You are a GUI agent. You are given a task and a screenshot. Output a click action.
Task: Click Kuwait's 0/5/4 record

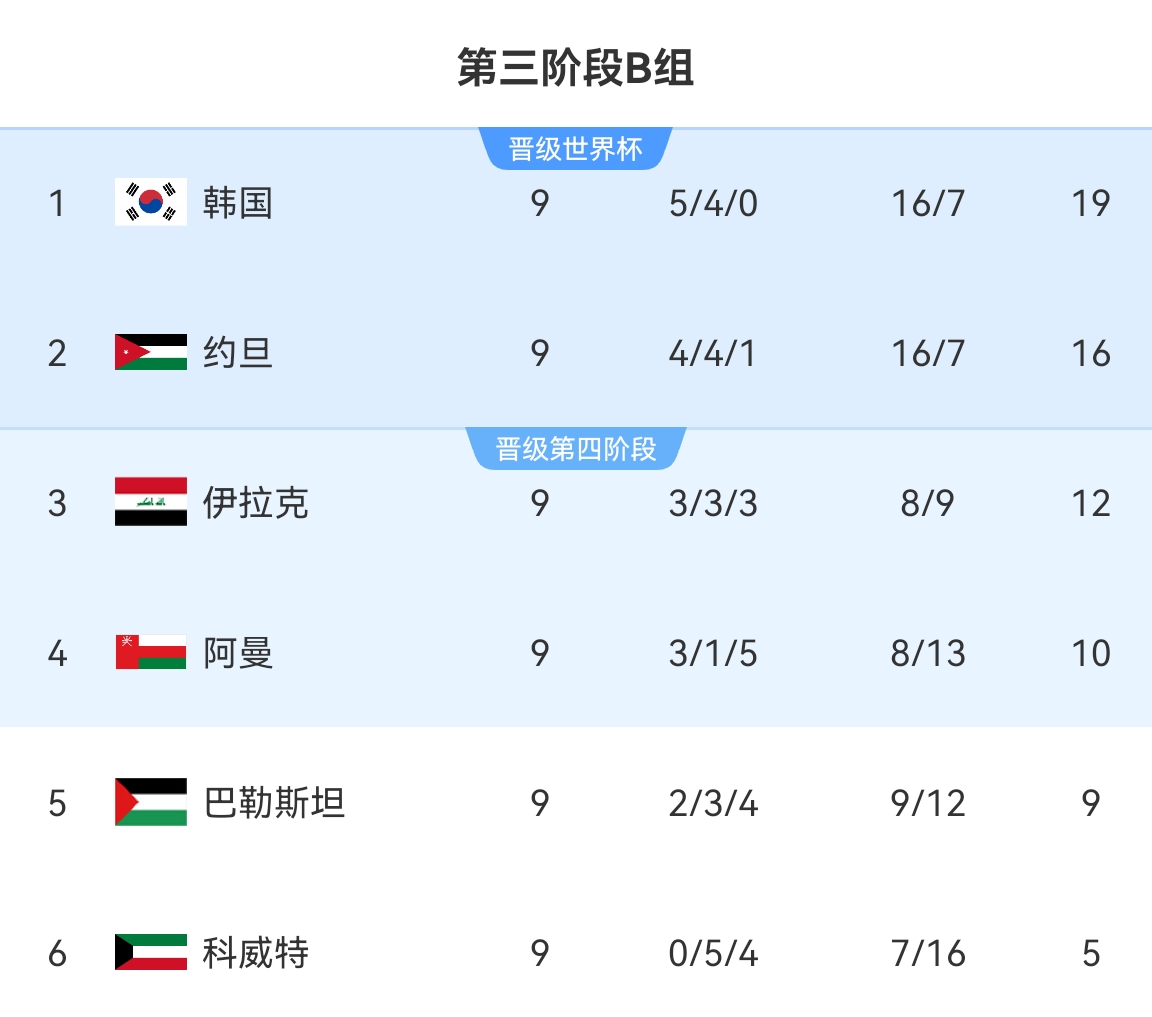[713, 953]
